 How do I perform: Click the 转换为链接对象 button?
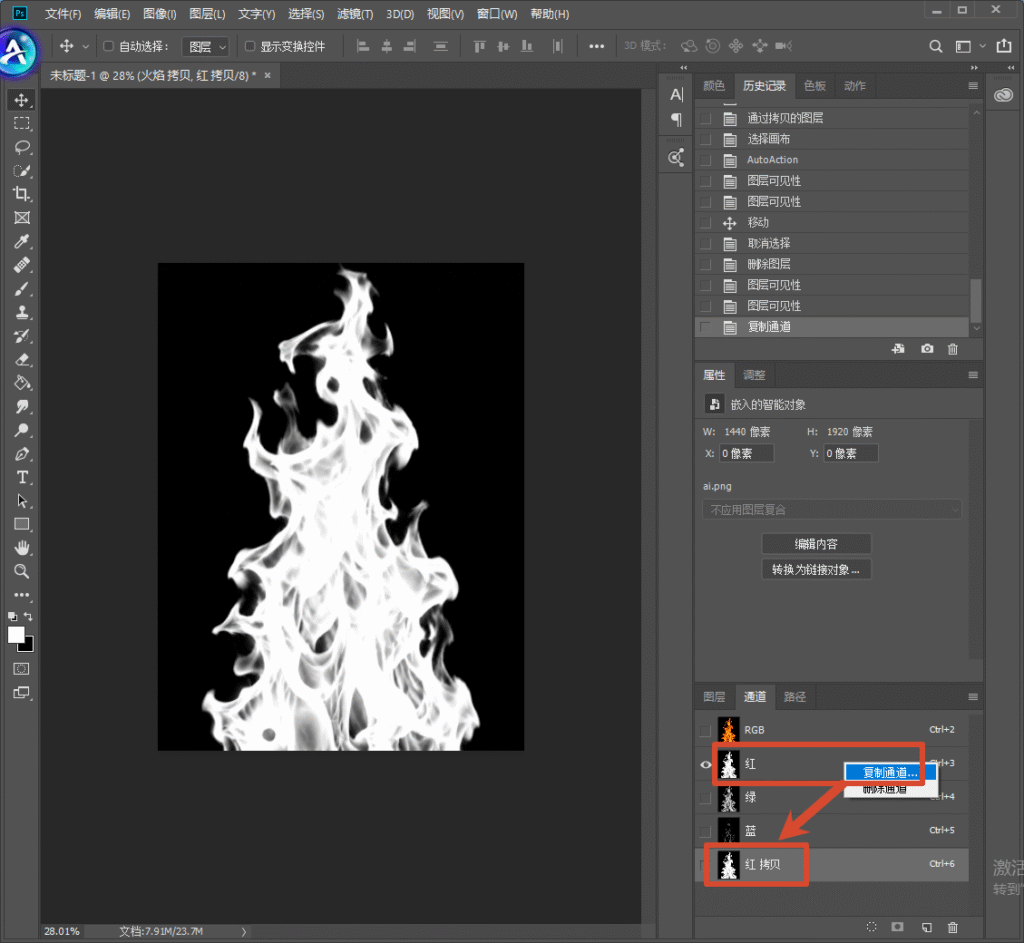816,569
